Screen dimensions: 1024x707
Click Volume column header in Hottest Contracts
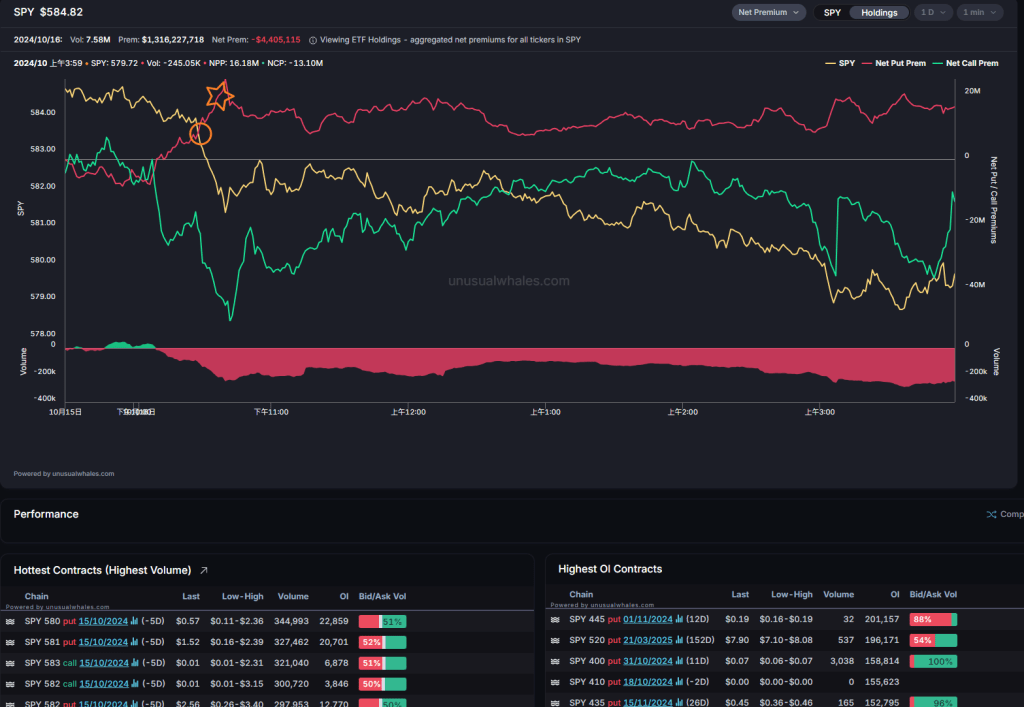[x=293, y=596]
